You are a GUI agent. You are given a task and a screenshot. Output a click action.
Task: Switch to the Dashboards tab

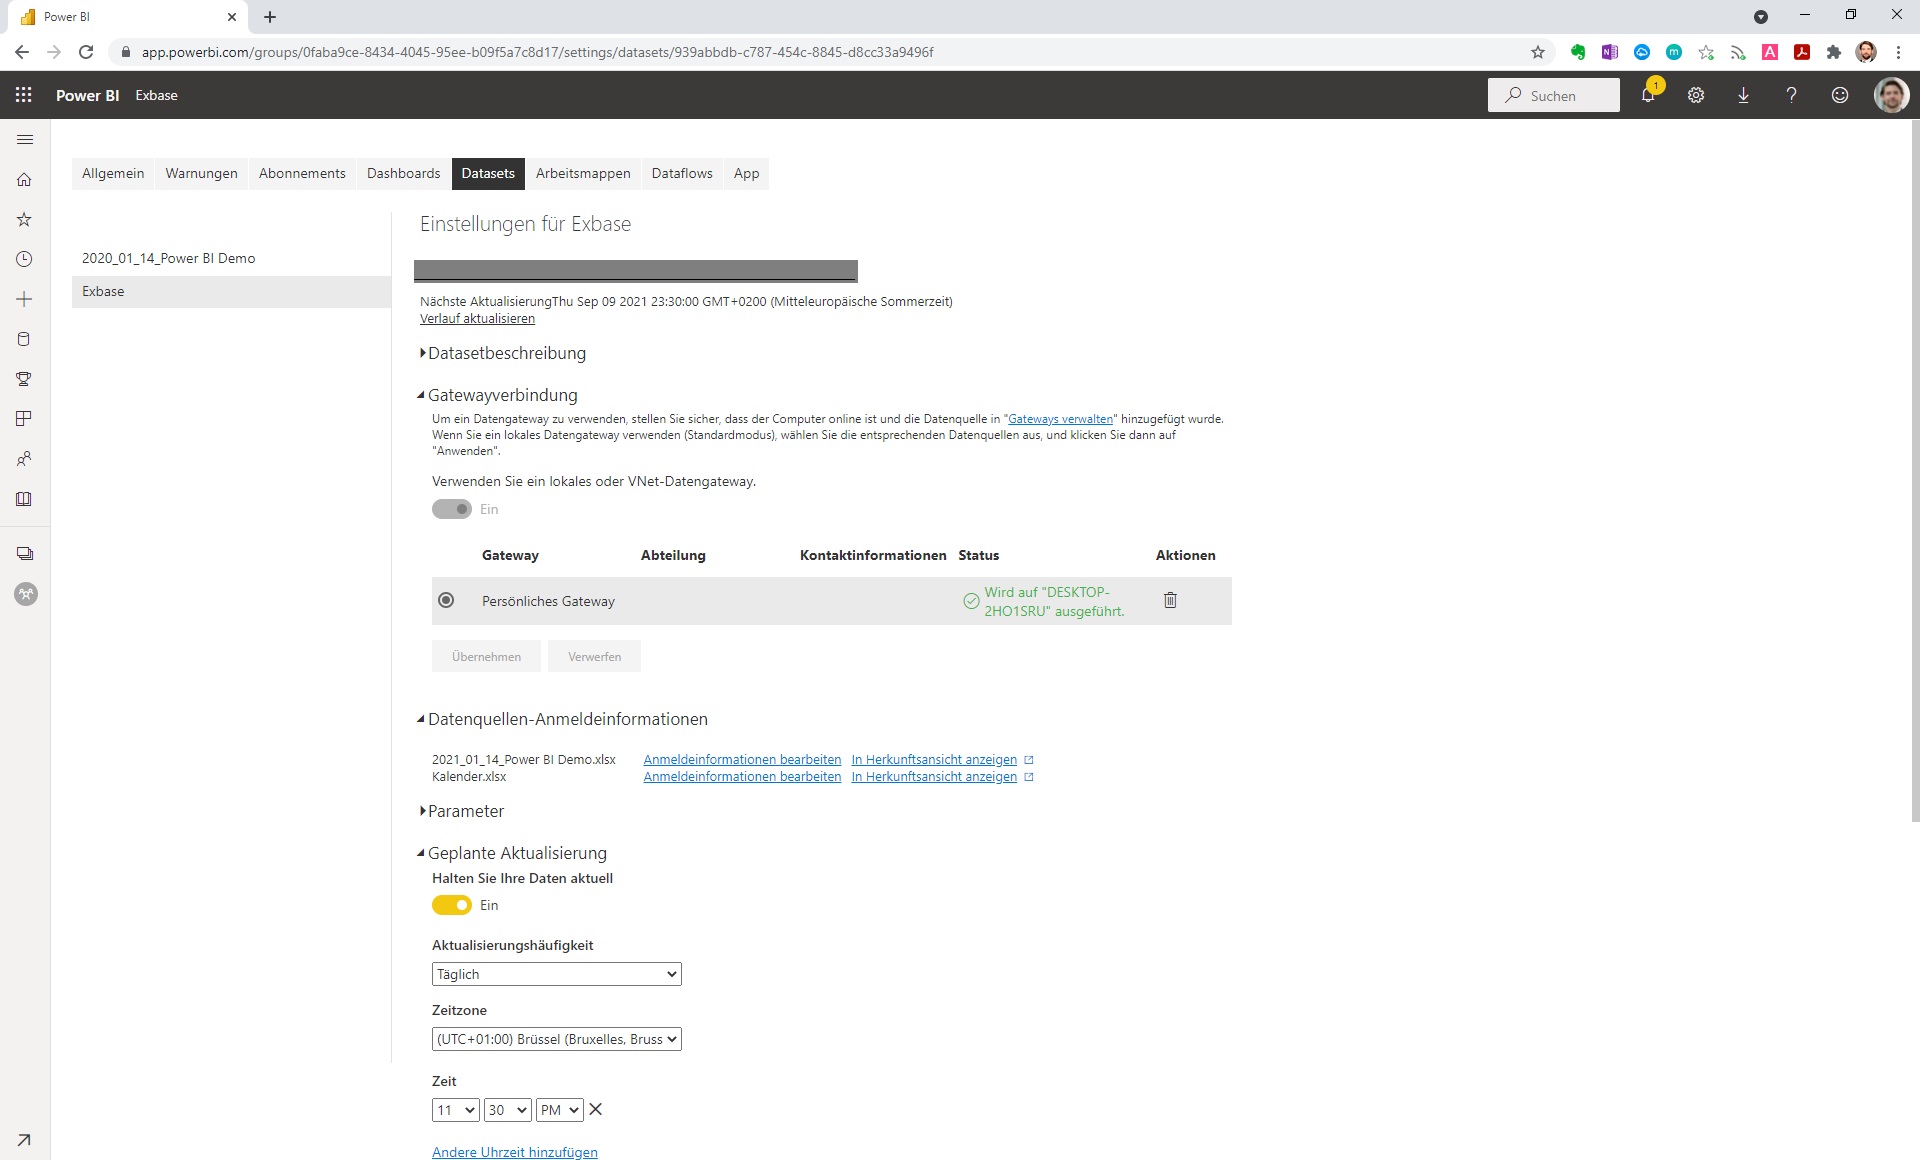pyautogui.click(x=403, y=173)
